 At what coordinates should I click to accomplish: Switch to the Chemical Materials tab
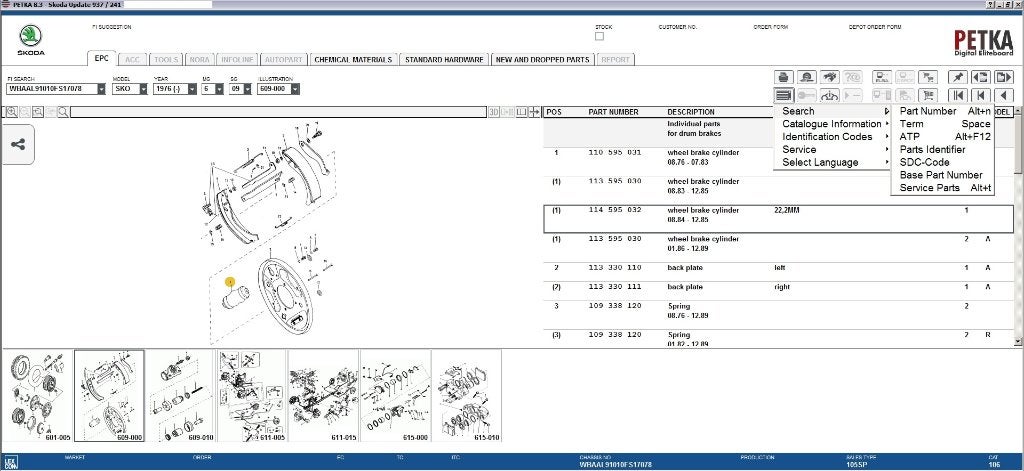point(353,59)
